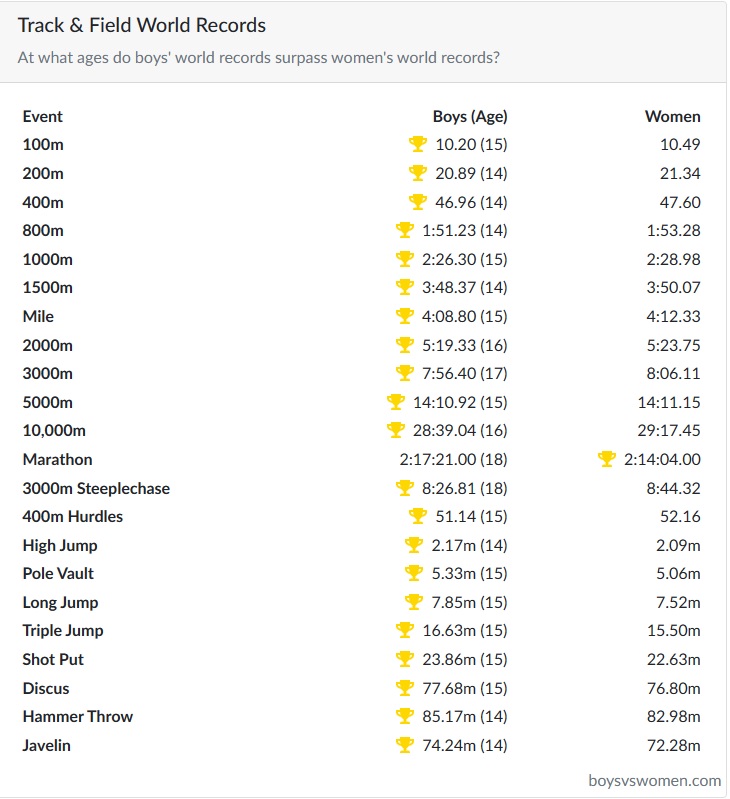Click the trophy next to Discus 77.68m
730x799 pixels.
coord(405,688)
